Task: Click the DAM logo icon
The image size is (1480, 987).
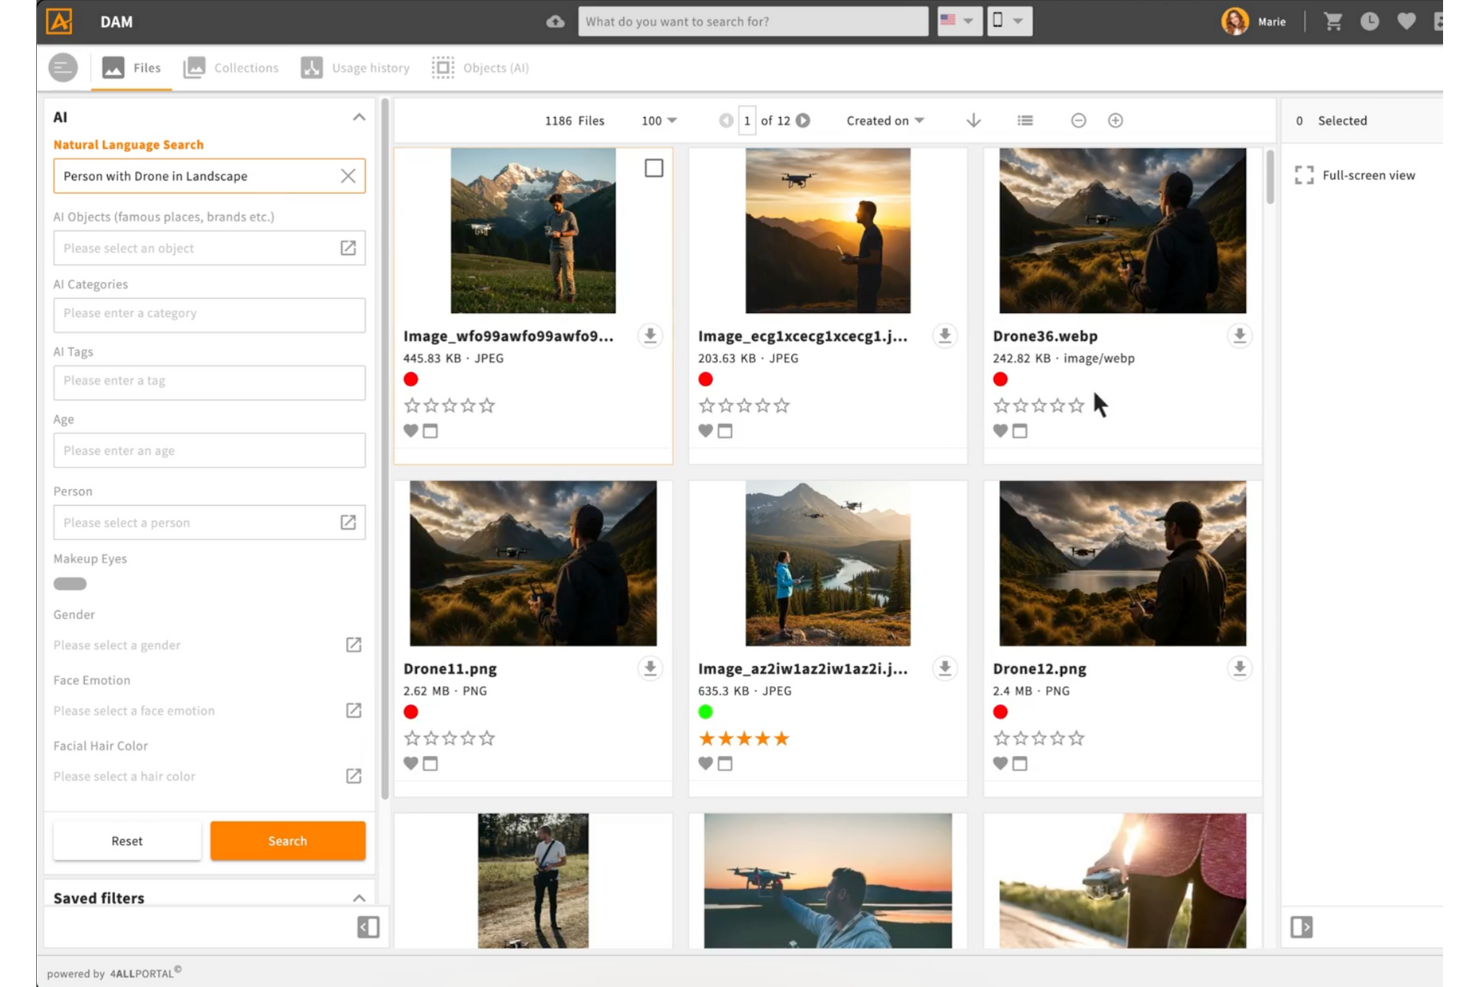Action: [59, 21]
